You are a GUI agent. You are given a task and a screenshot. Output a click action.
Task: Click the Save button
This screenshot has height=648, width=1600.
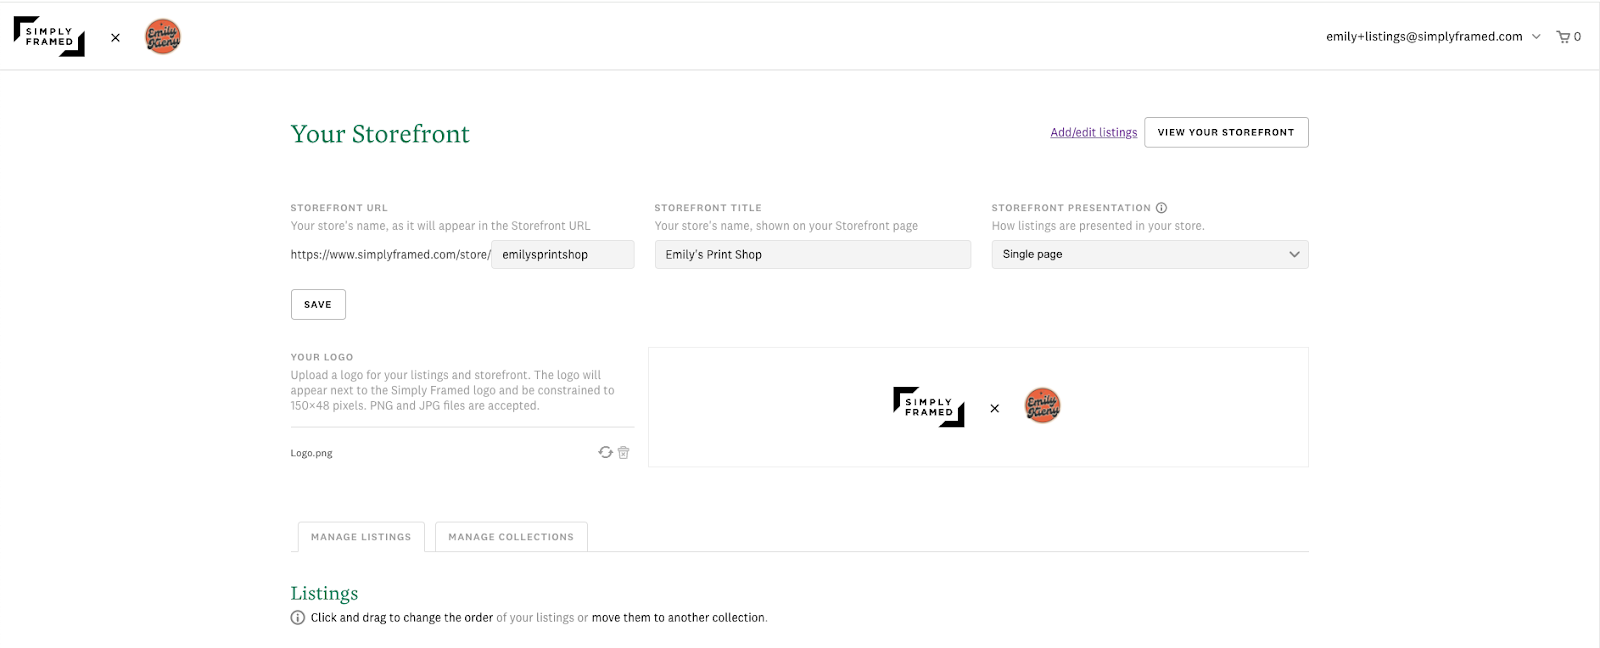[x=318, y=305]
